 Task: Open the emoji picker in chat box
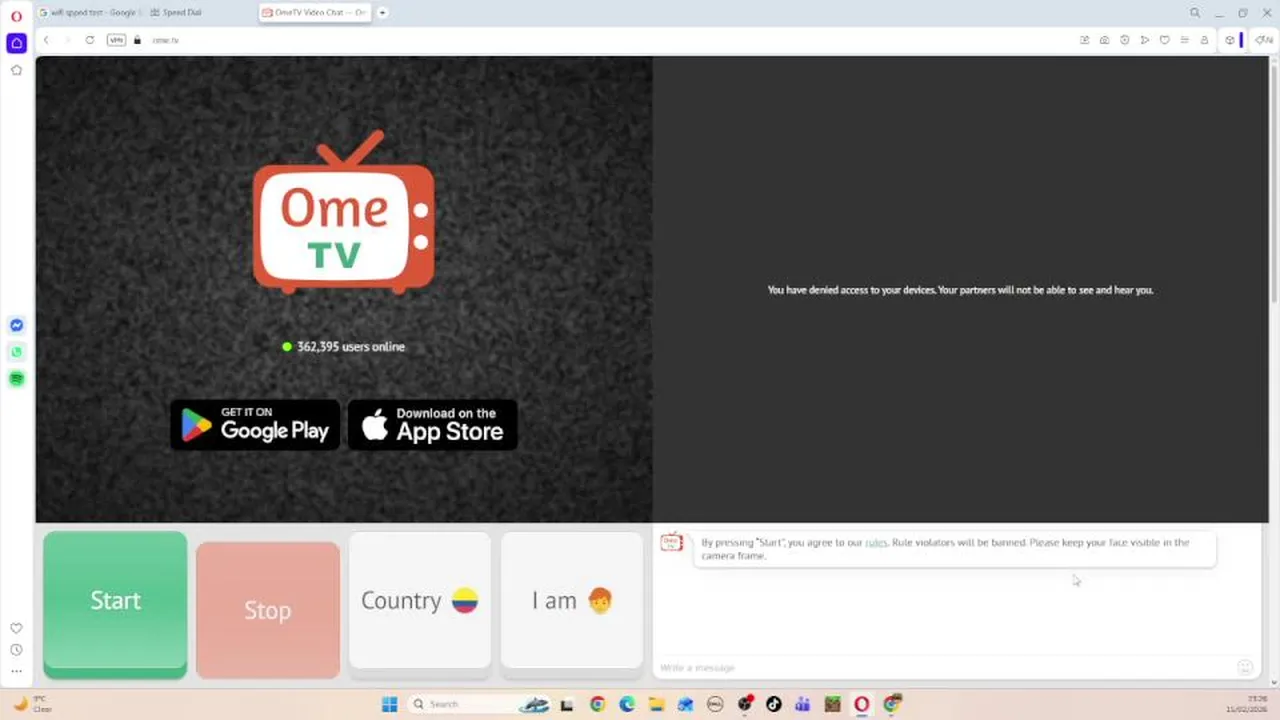click(x=1245, y=667)
